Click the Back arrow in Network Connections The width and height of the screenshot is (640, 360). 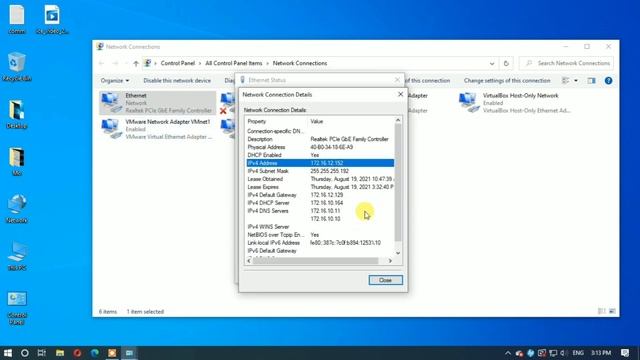click(x=102, y=63)
